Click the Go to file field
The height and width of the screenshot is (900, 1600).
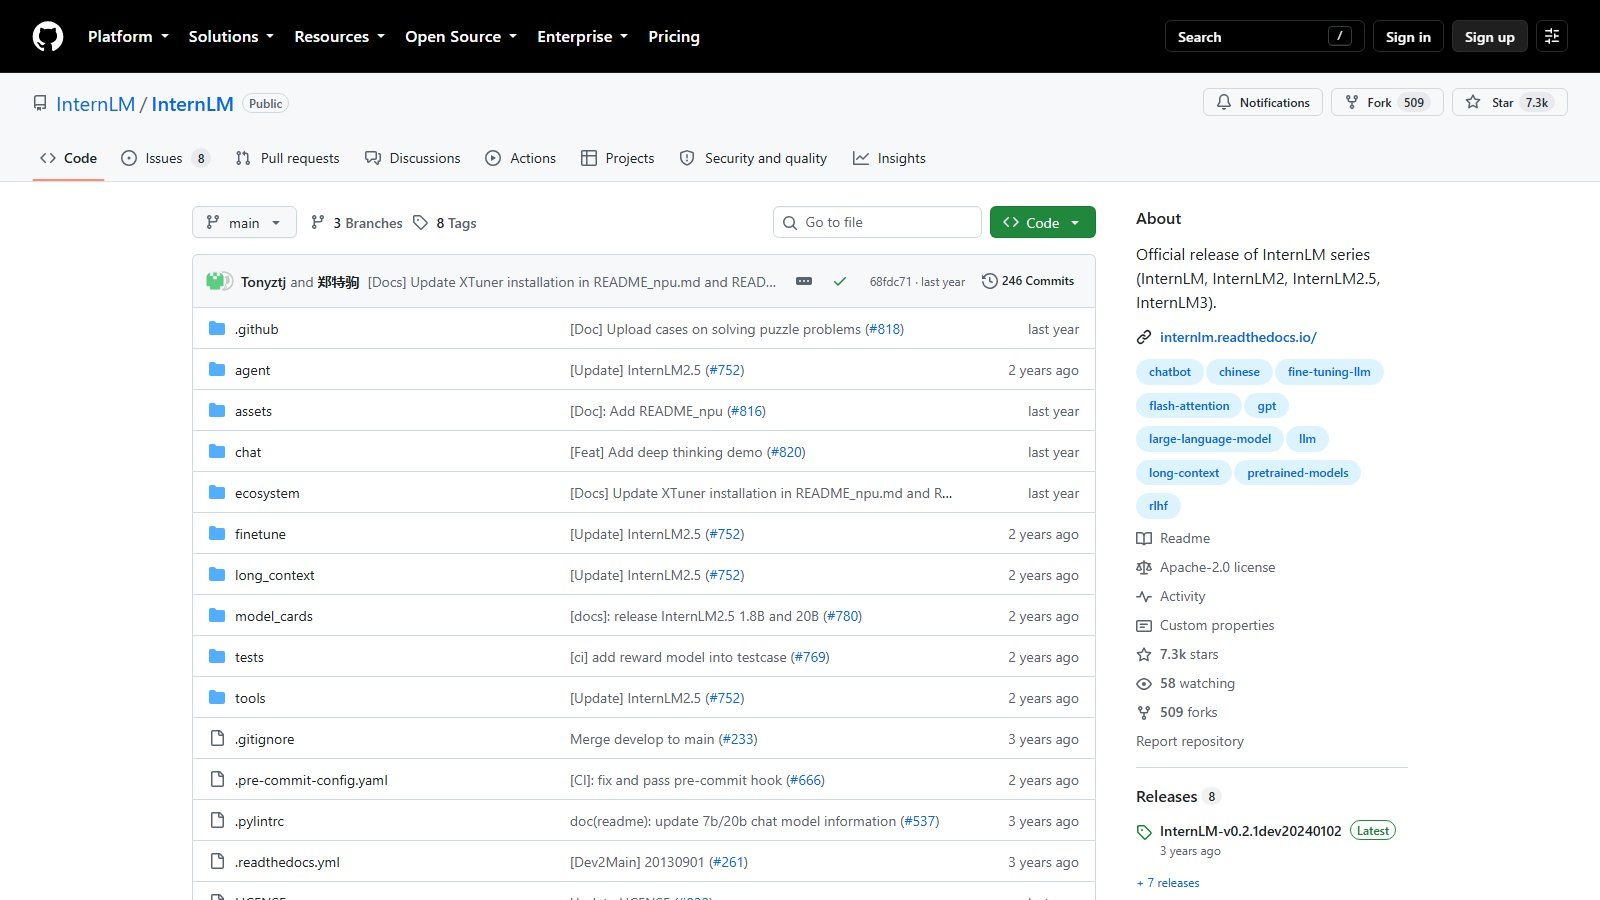tap(877, 222)
